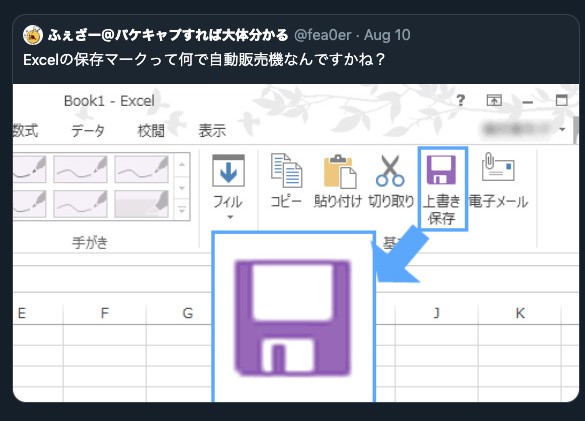
Task: Select column F header
Action: pyautogui.click(x=105, y=313)
